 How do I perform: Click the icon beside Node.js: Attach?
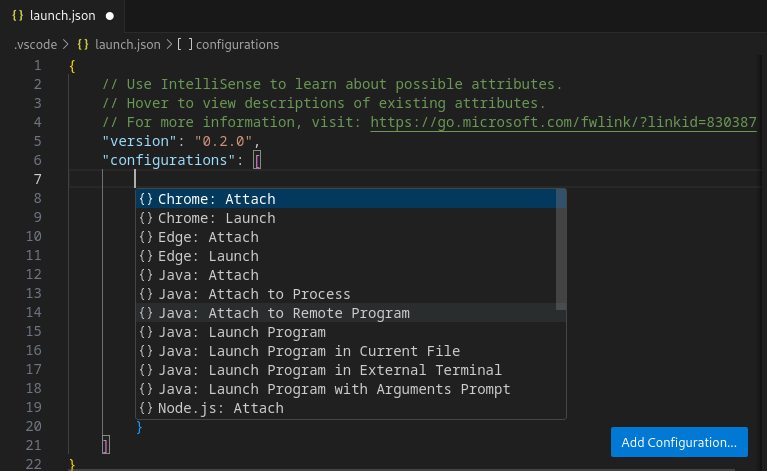point(146,408)
